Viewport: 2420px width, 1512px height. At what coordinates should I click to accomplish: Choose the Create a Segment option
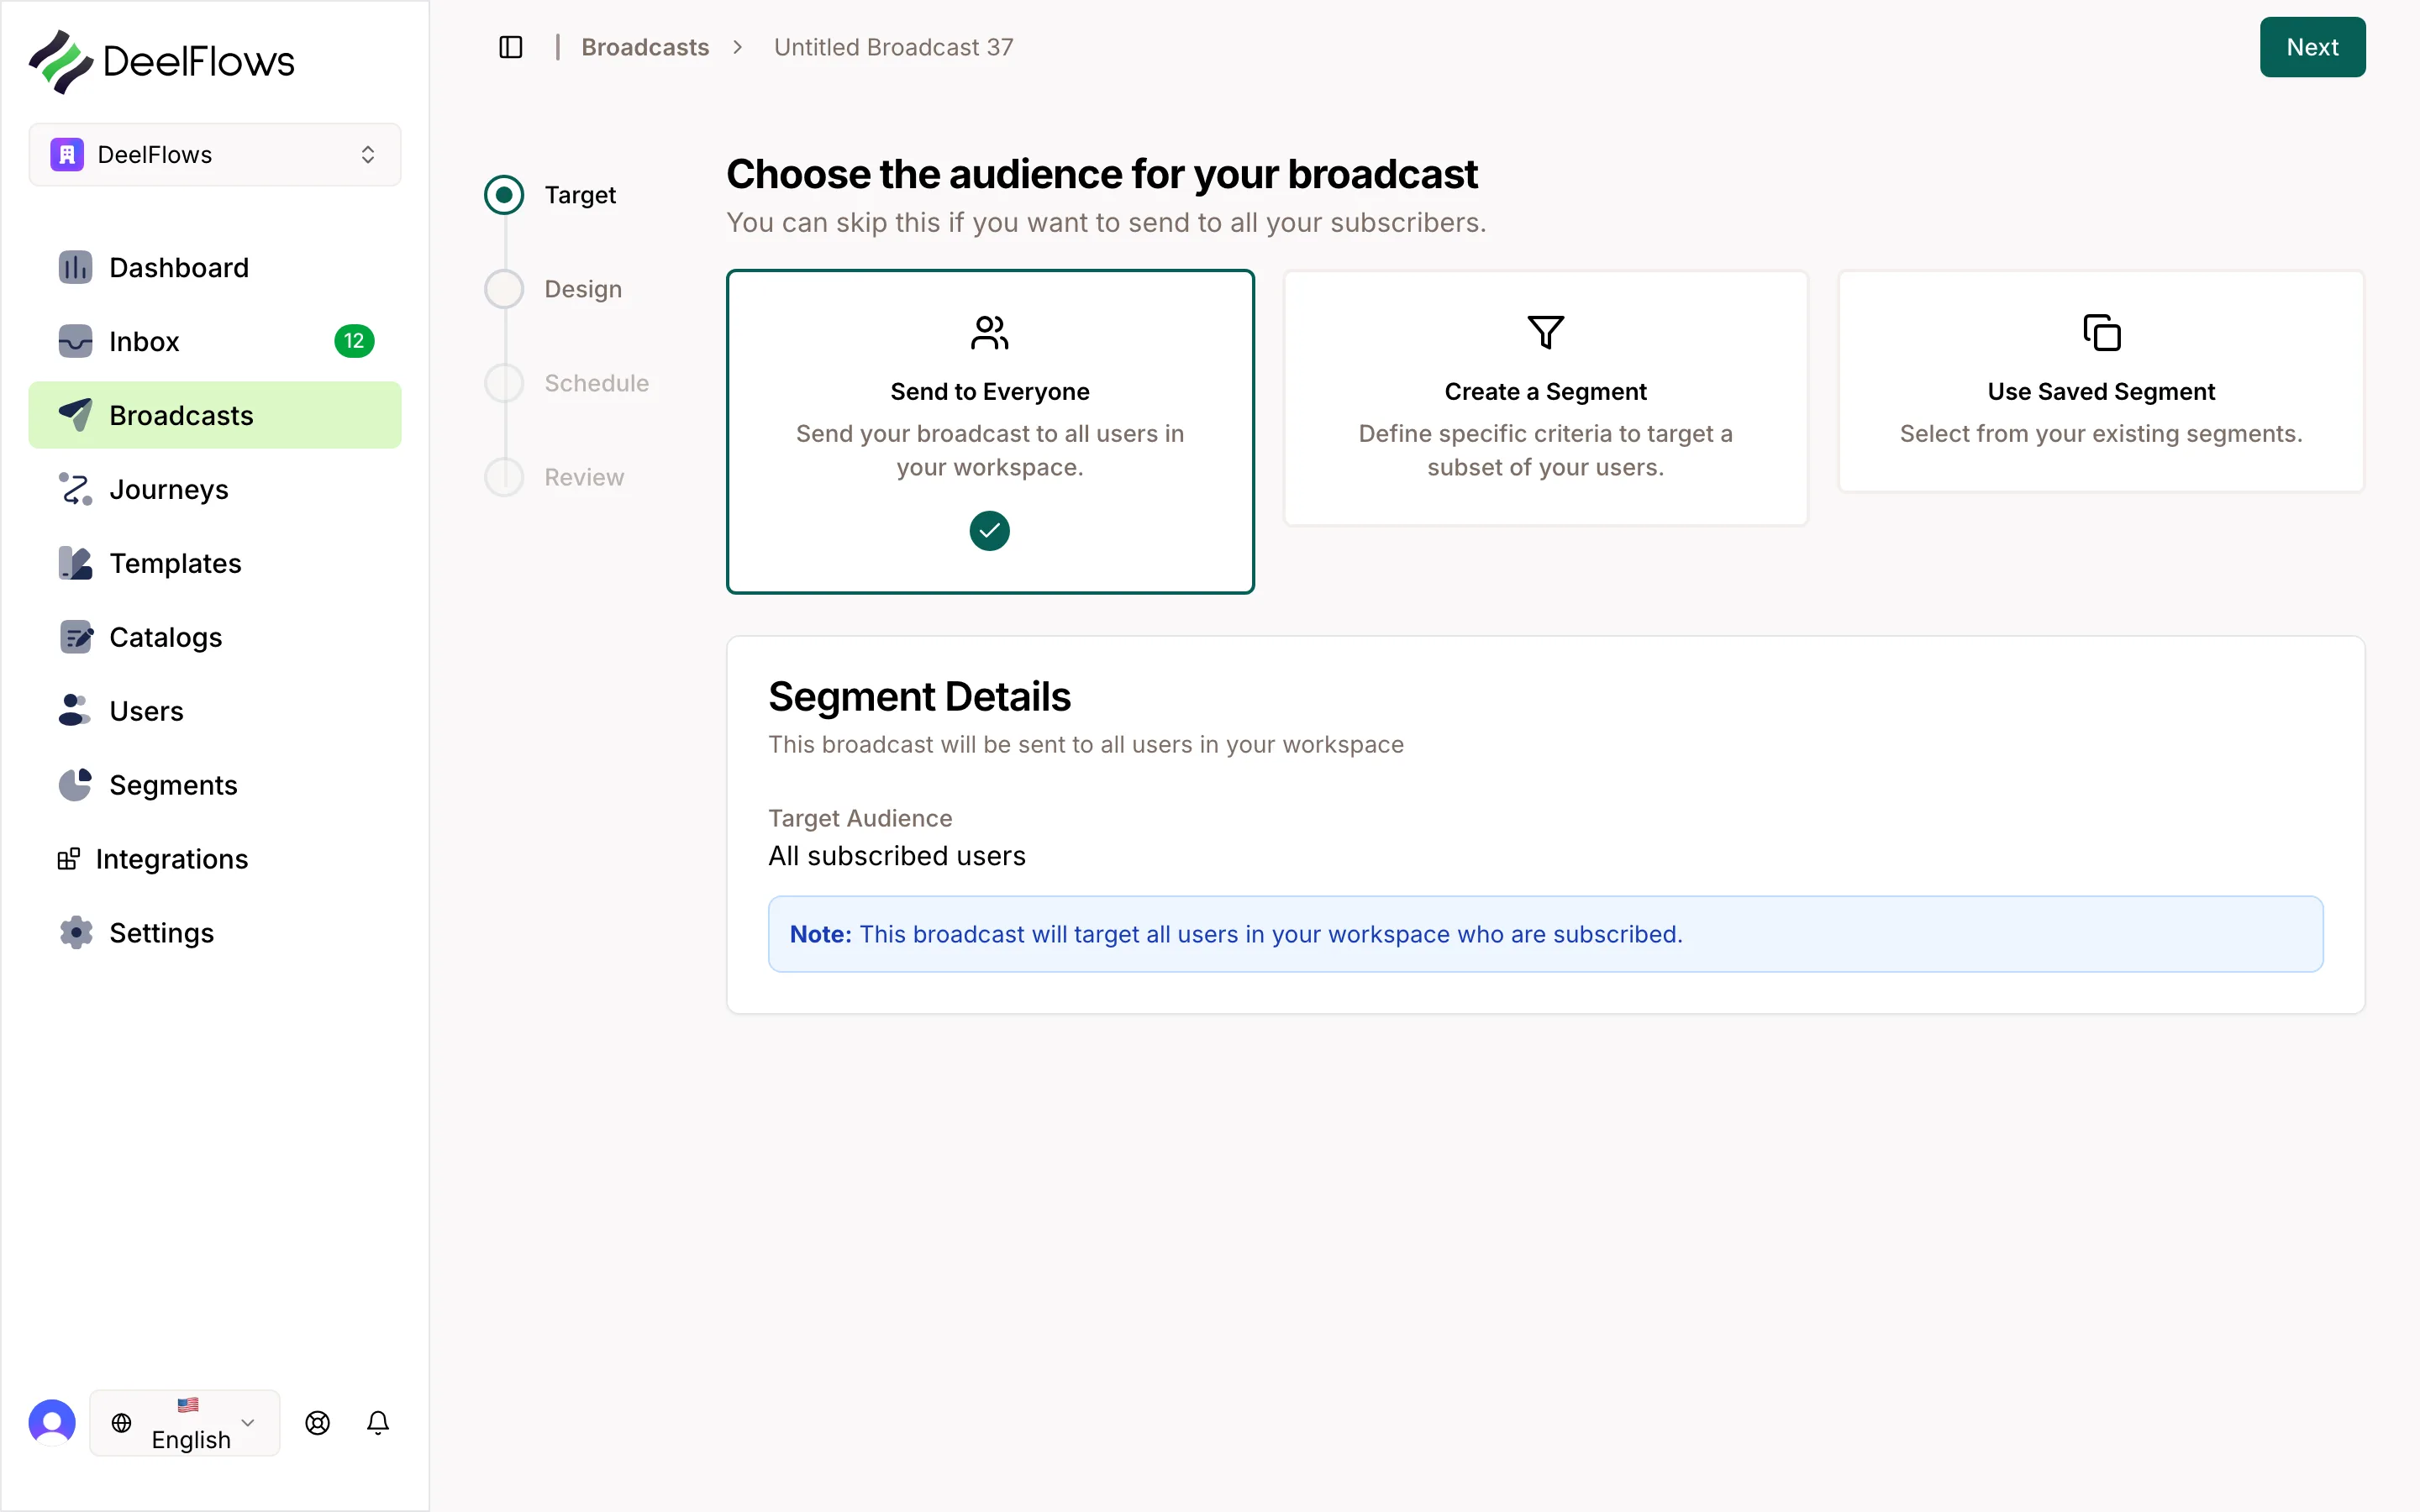pos(1545,398)
